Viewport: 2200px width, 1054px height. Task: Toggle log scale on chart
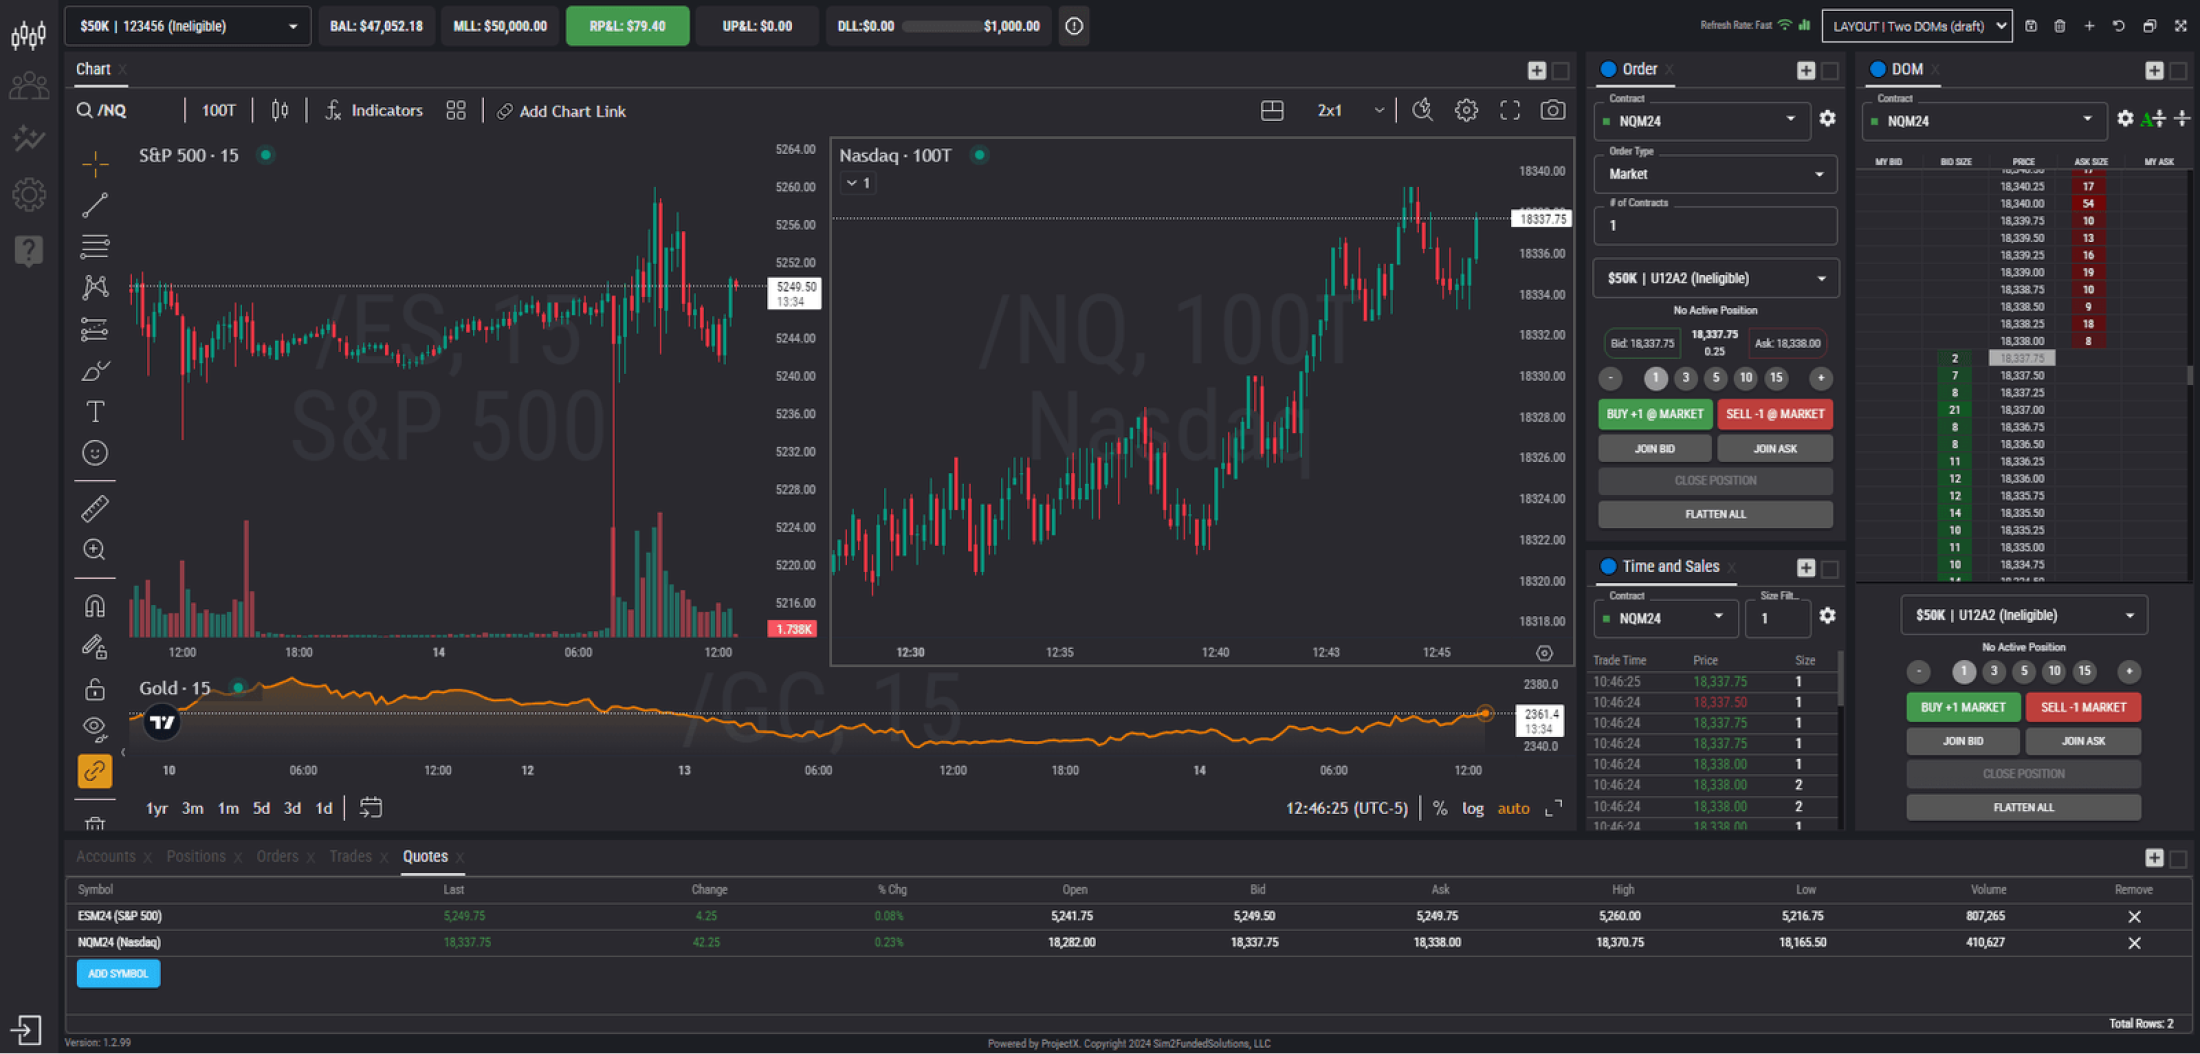point(1473,809)
